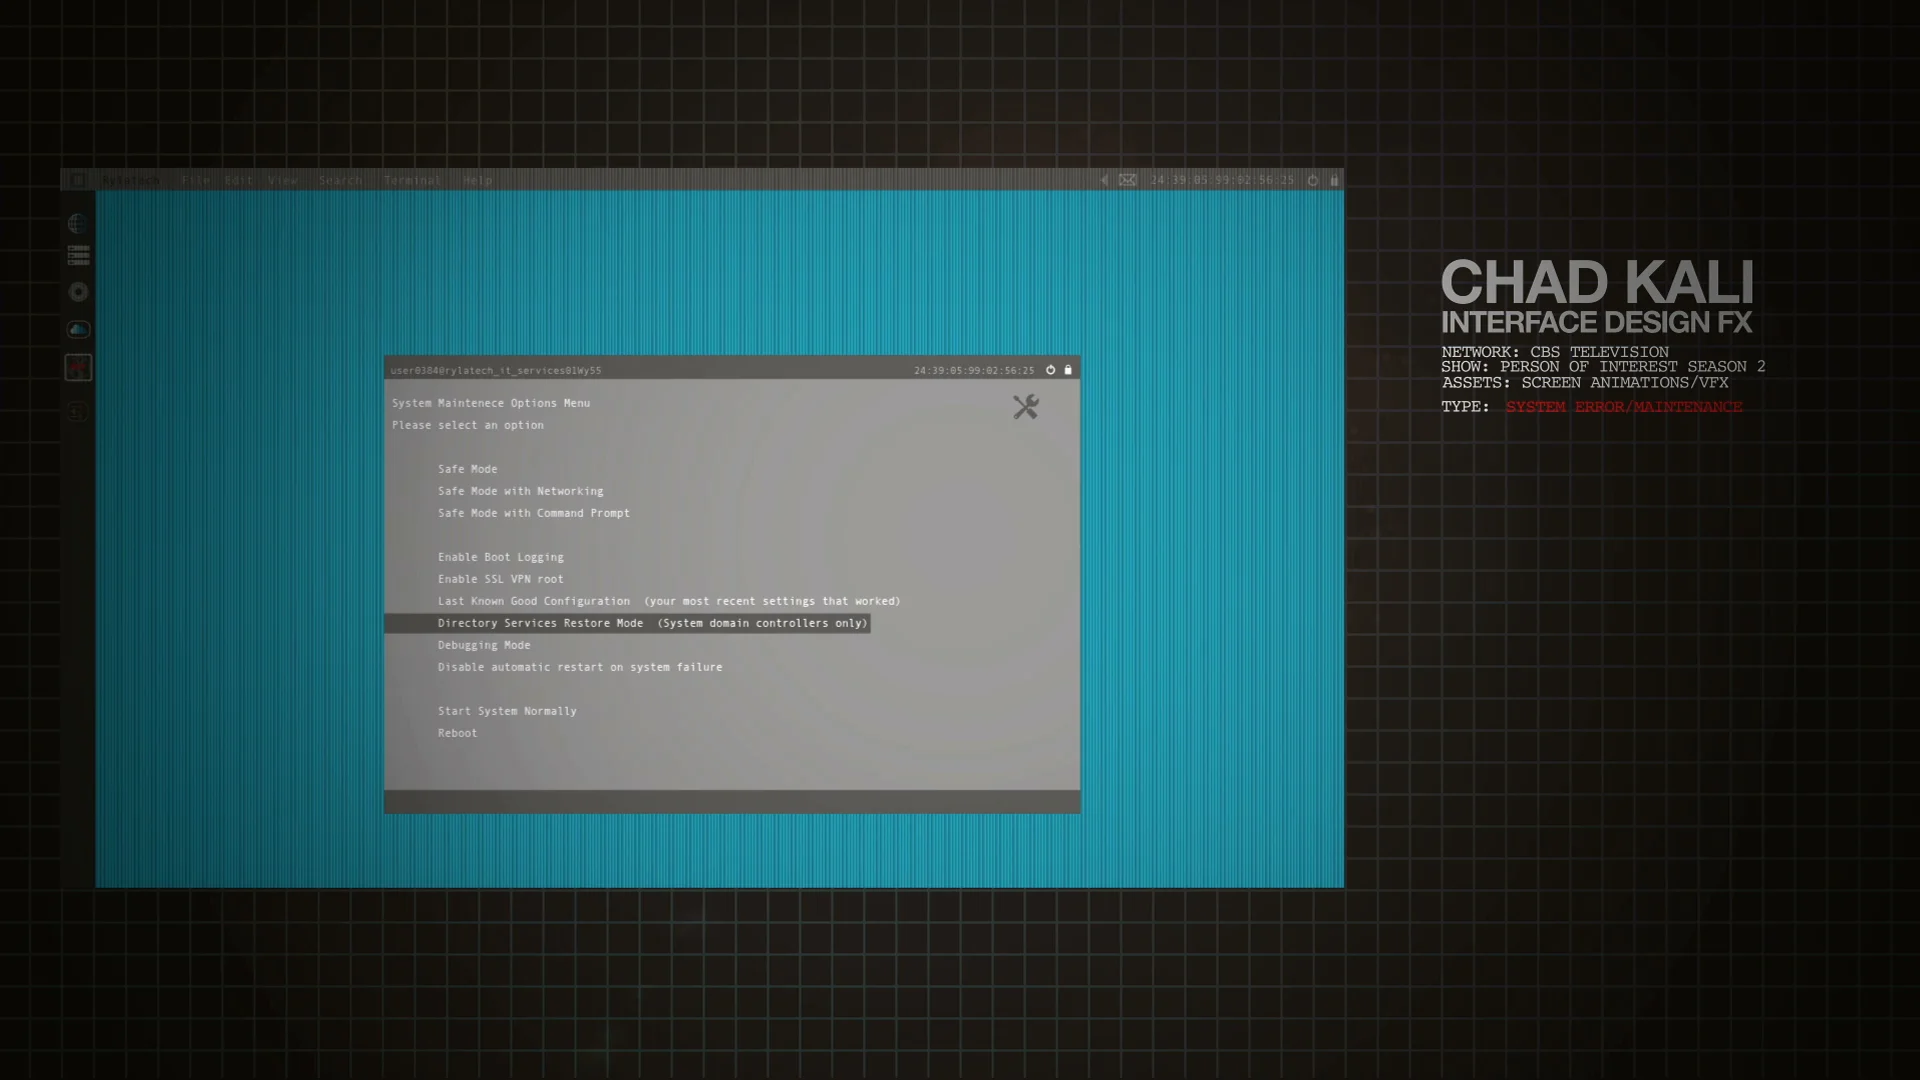Click the power icon in dialog title bar
Viewport: 1920px width, 1080px height.
(x=1050, y=370)
